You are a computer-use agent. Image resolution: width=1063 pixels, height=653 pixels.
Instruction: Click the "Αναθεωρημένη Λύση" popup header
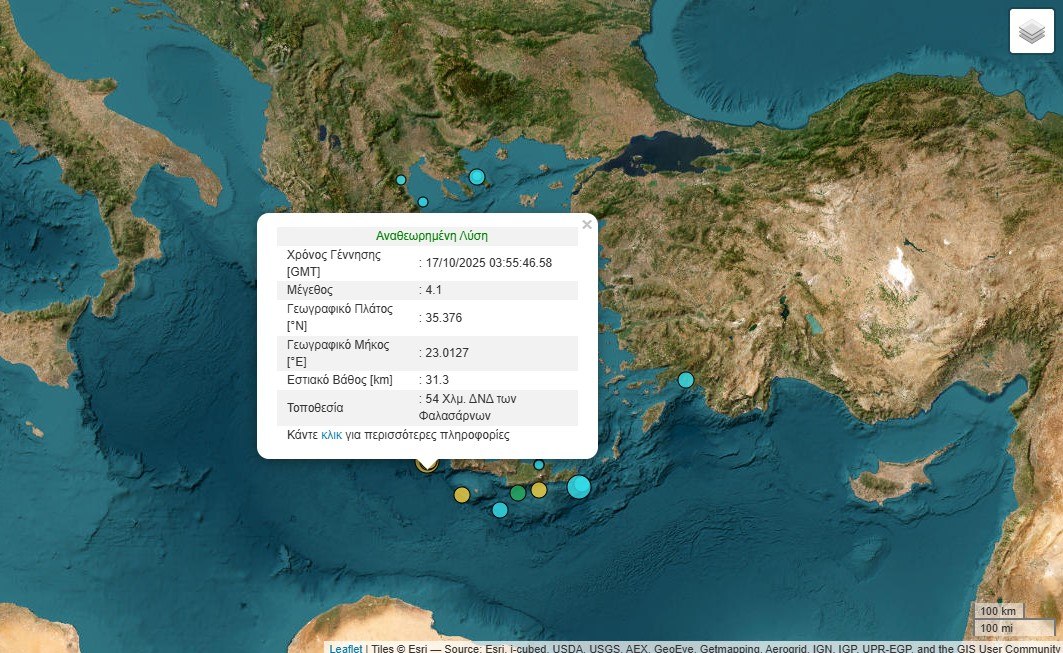point(432,236)
